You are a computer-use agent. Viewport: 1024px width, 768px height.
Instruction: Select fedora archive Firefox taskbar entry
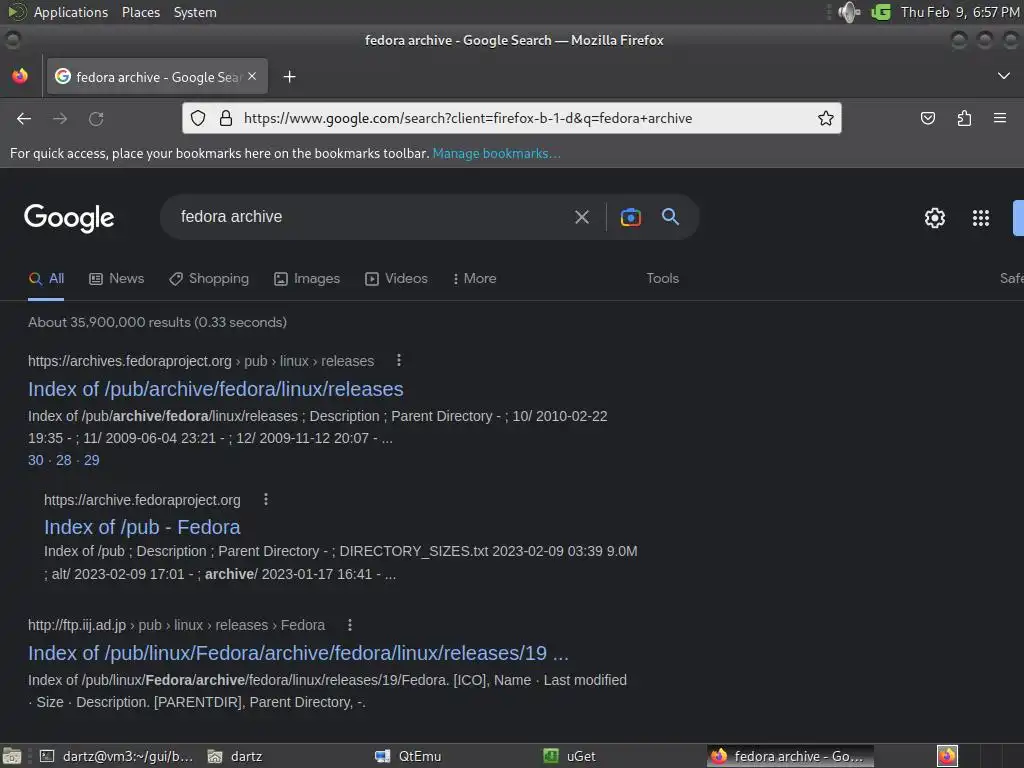click(790, 756)
